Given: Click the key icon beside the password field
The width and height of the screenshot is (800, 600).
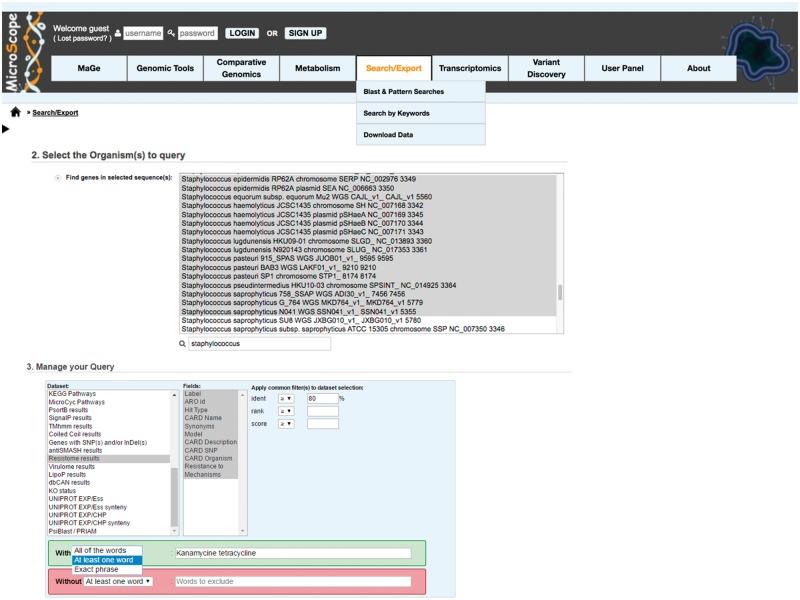Looking at the screenshot, I should [x=172, y=33].
